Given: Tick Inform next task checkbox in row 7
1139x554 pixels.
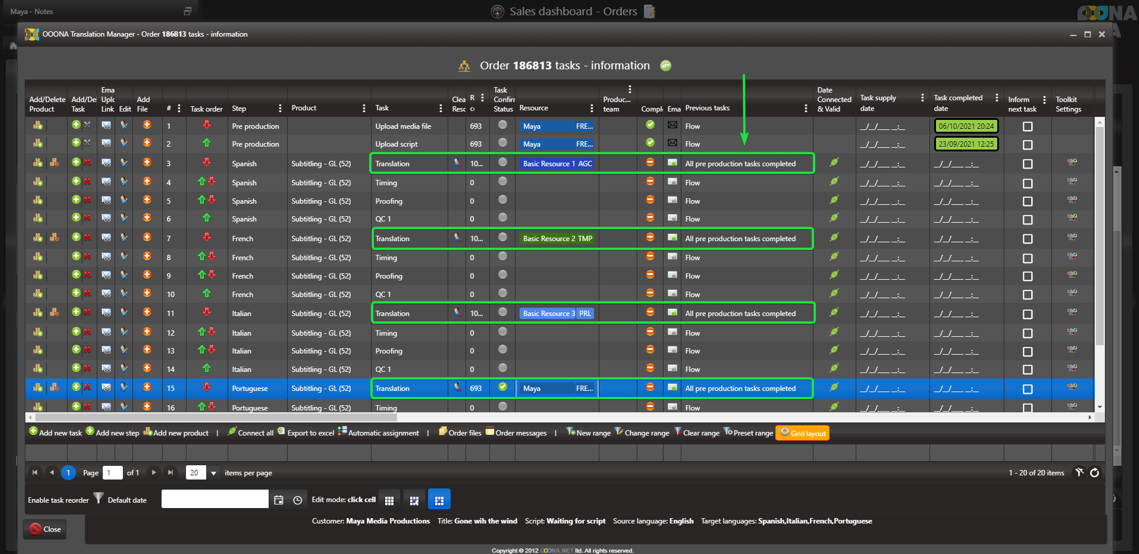Looking at the screenshot, I should click(1027, 239).
